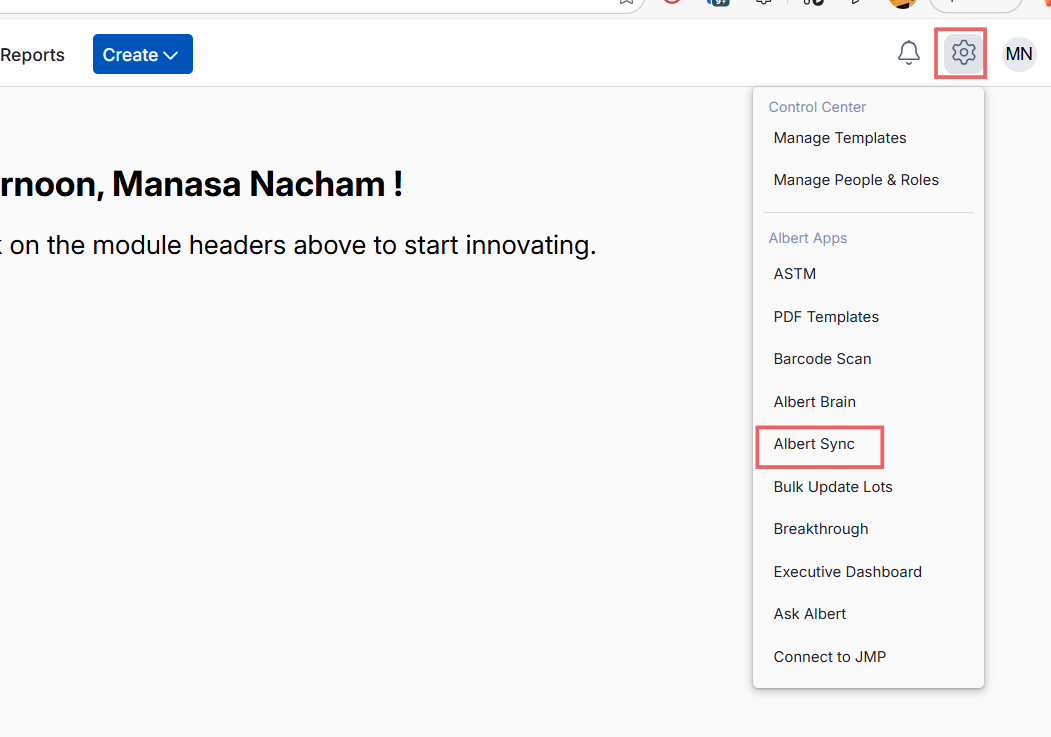Screen dimensions: 1051x737
Task: Click the red circular browser extension icon
Action: point(672,2)
